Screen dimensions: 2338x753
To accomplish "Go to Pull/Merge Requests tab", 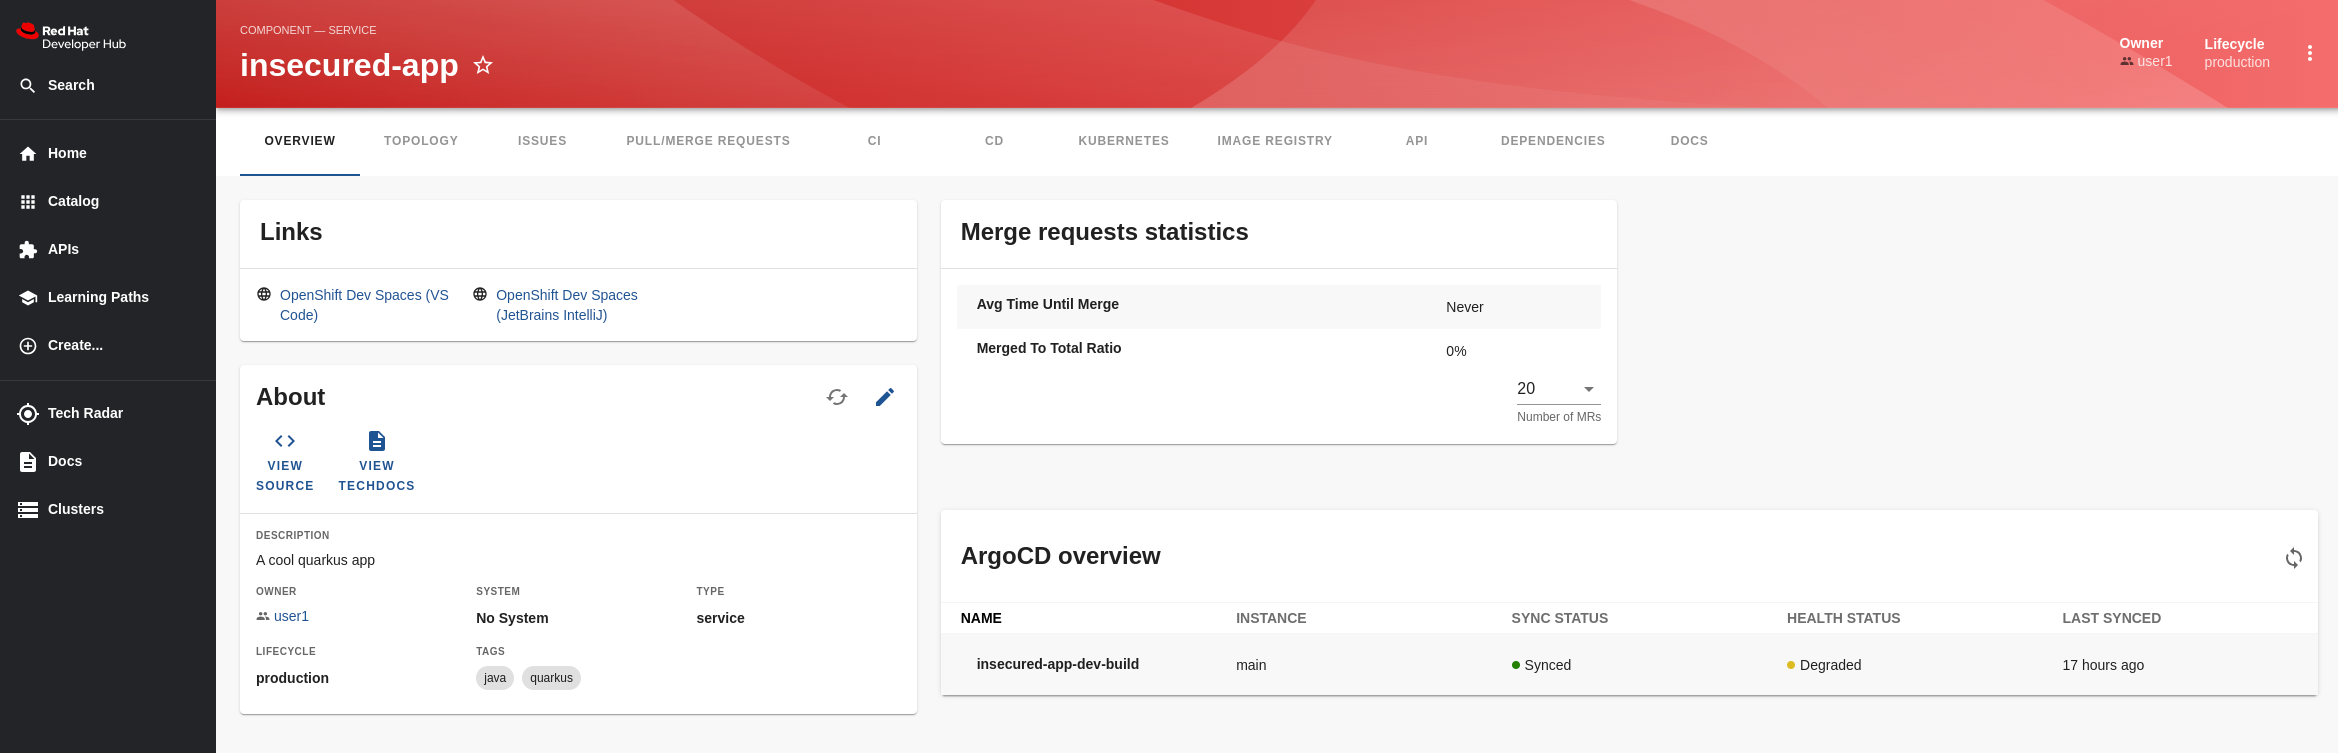I will pos(708,141).
